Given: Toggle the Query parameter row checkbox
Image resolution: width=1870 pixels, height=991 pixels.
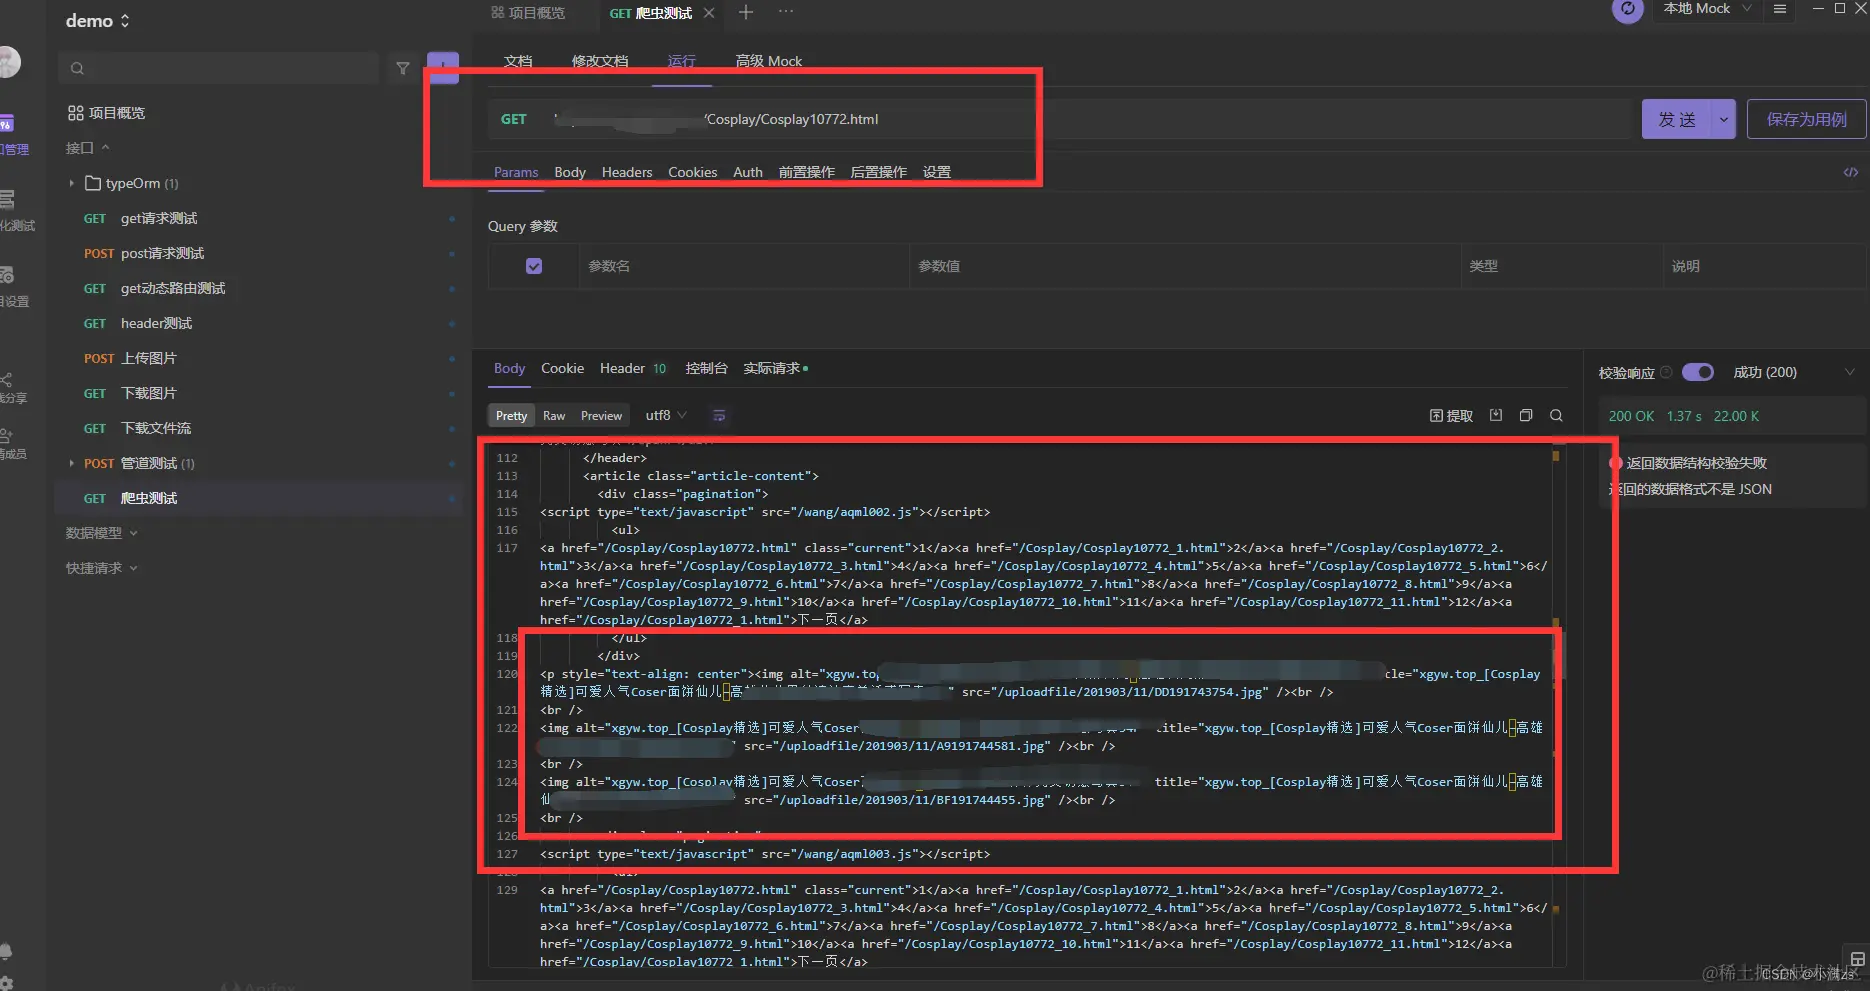Looking at the screenshot, I should pos(534,266).
